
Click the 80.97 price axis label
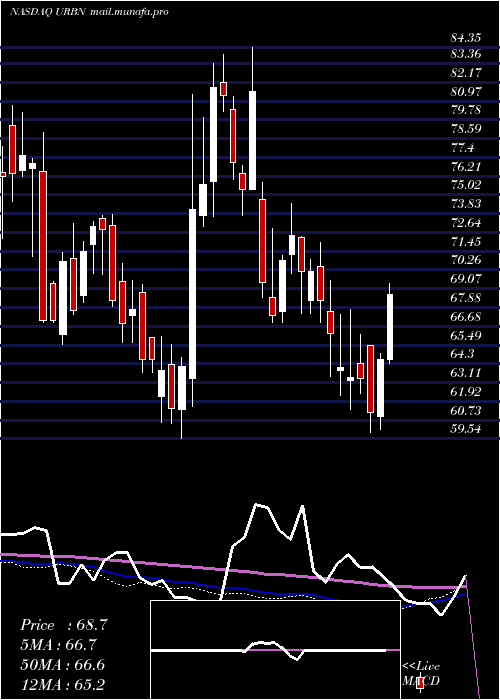[466, 92]
